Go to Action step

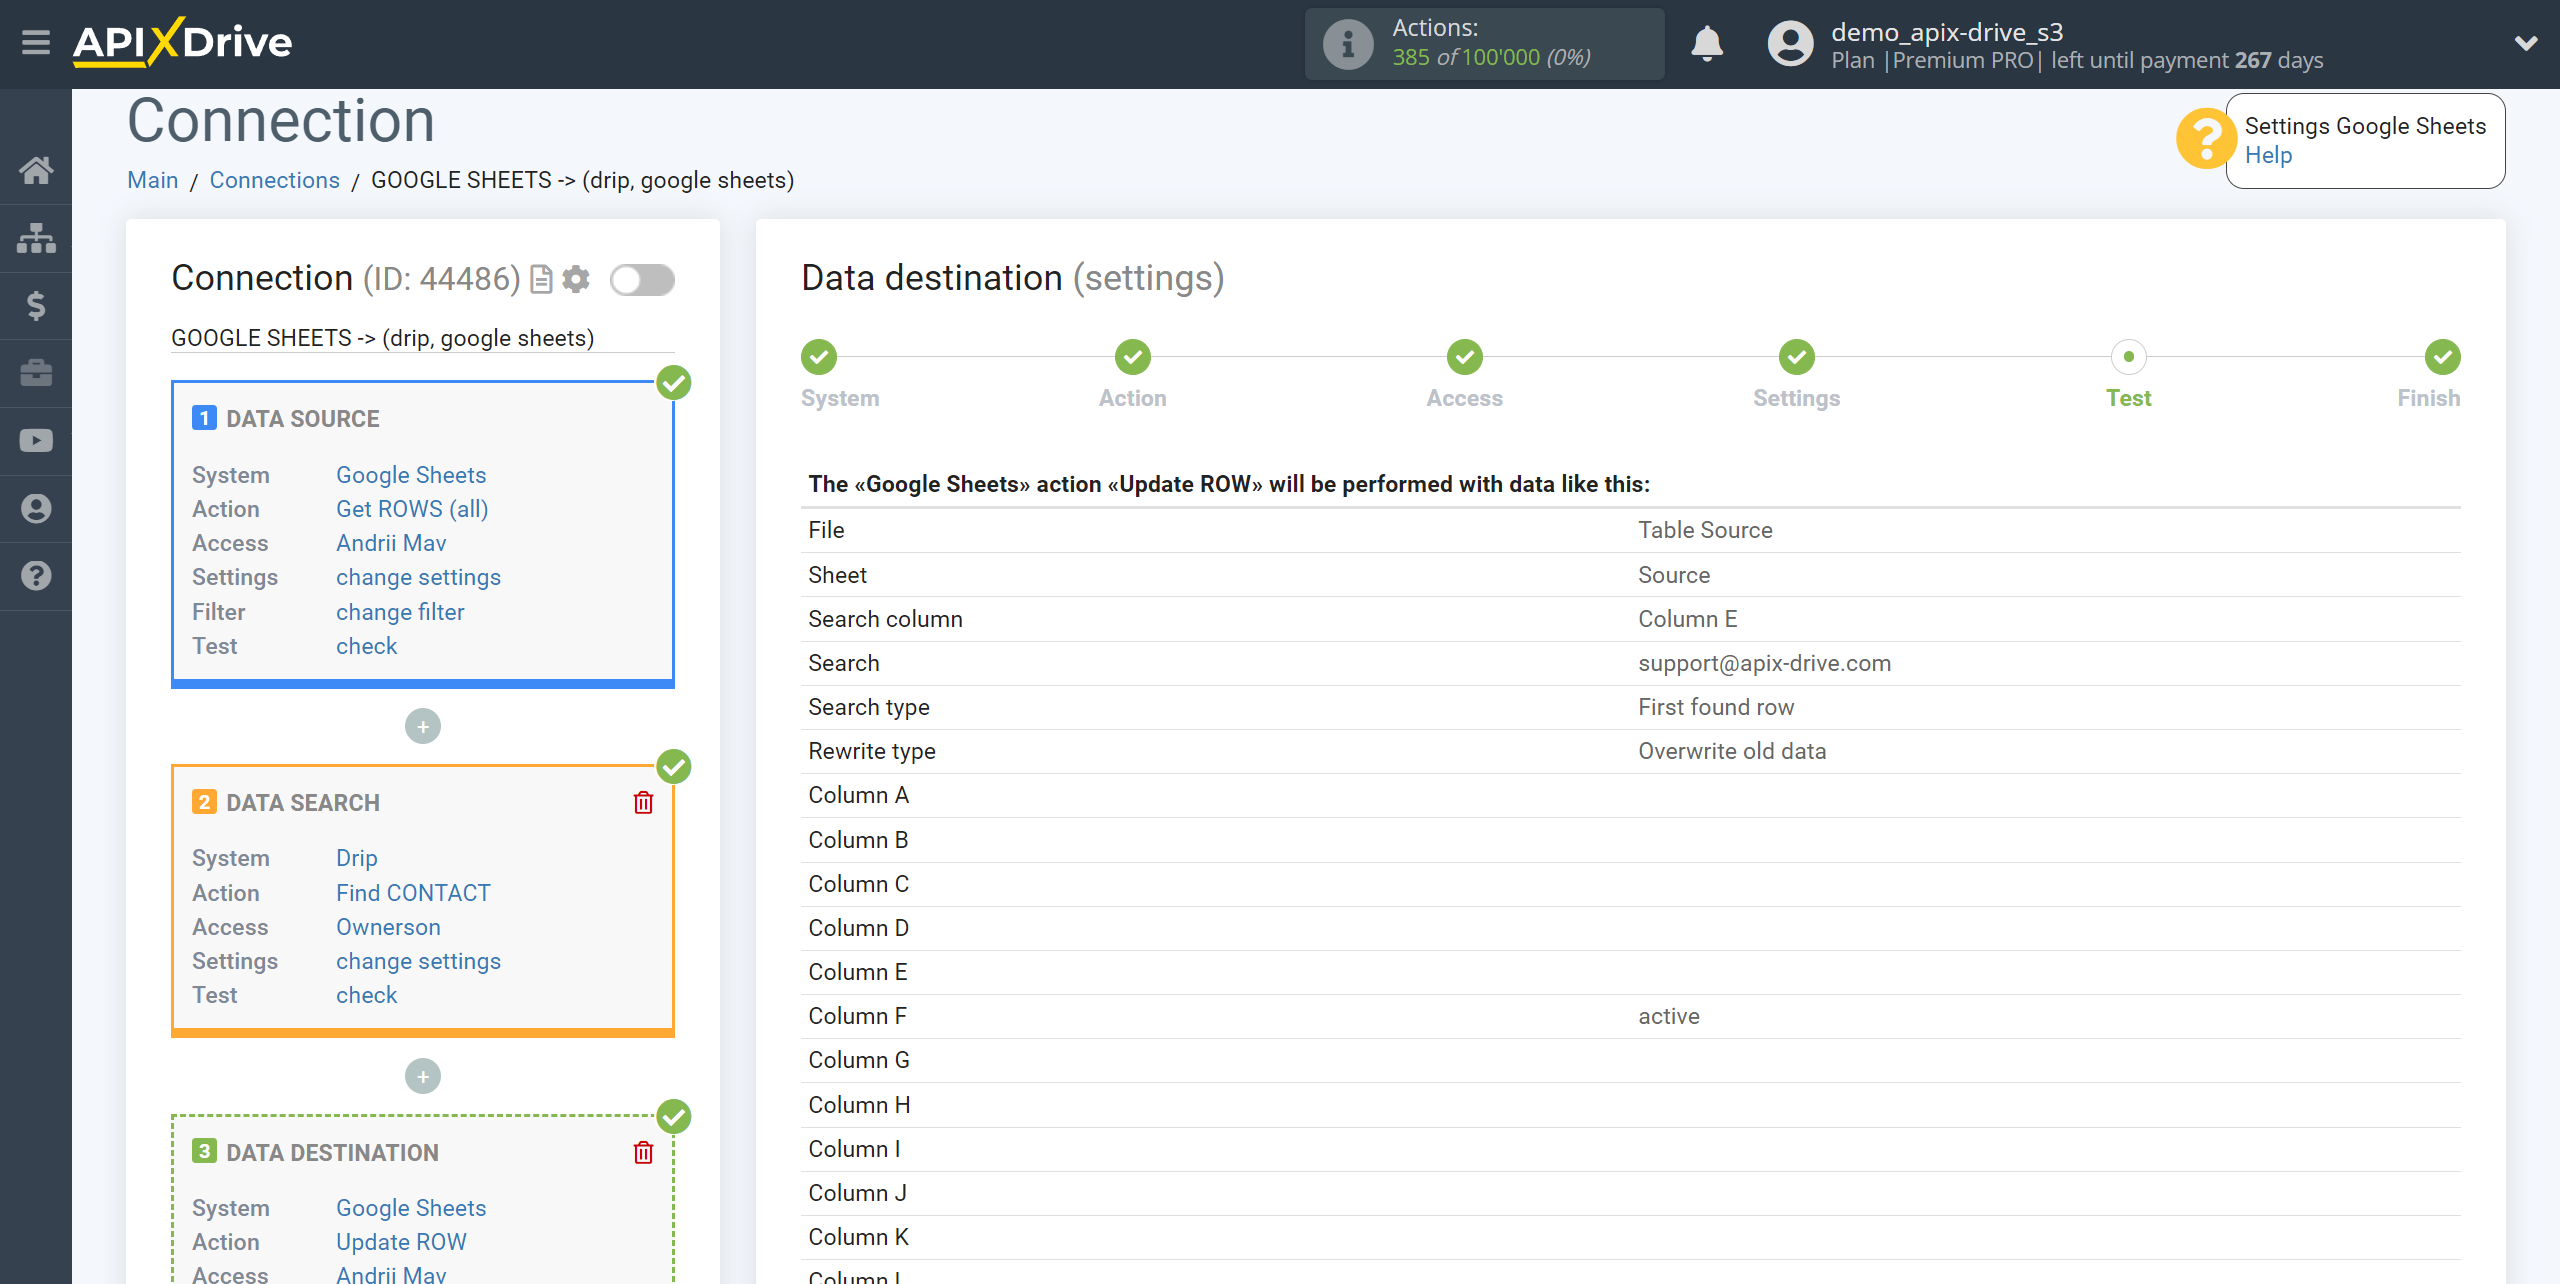[1133, 357]
